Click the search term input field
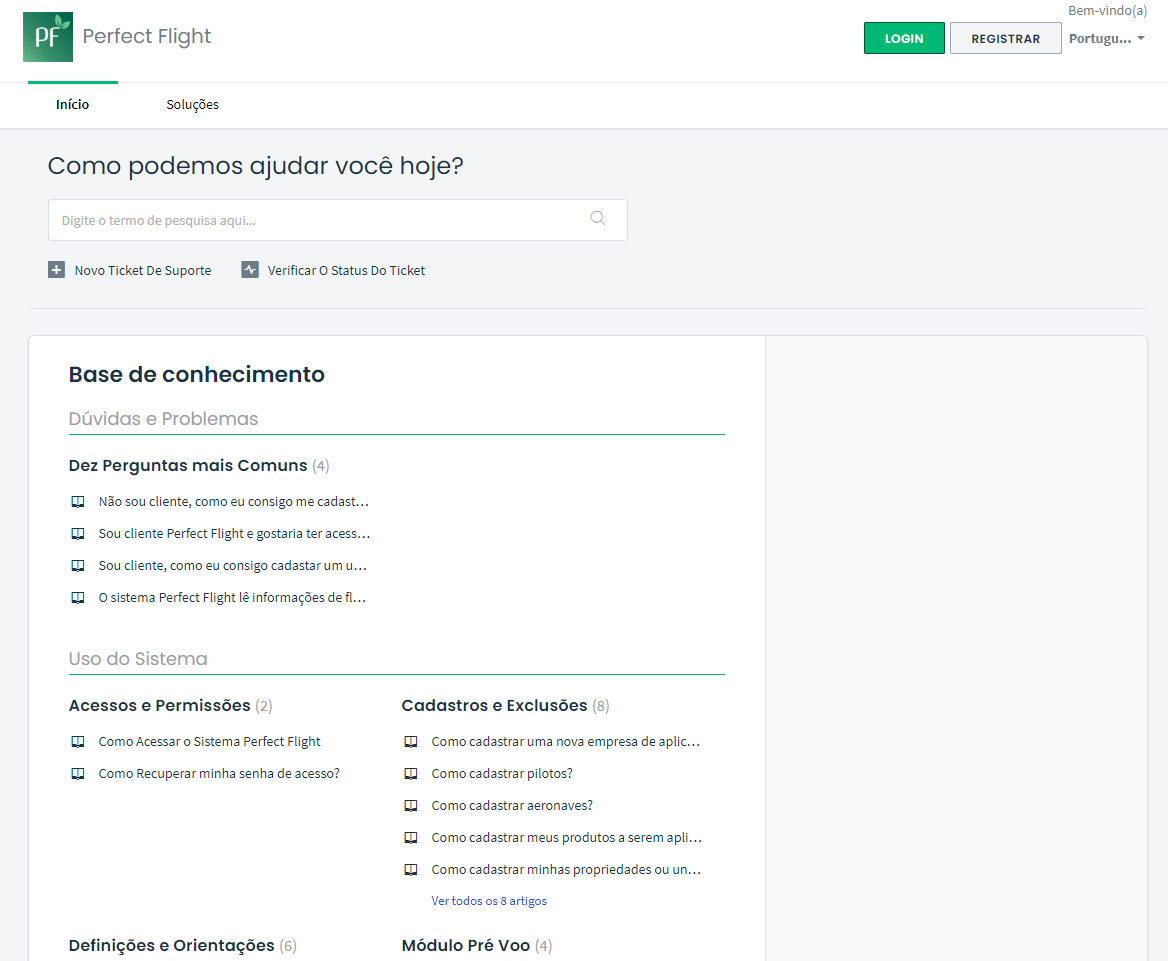The width and height of the screenshot is (1168, 961). click(x=337, y=220)
